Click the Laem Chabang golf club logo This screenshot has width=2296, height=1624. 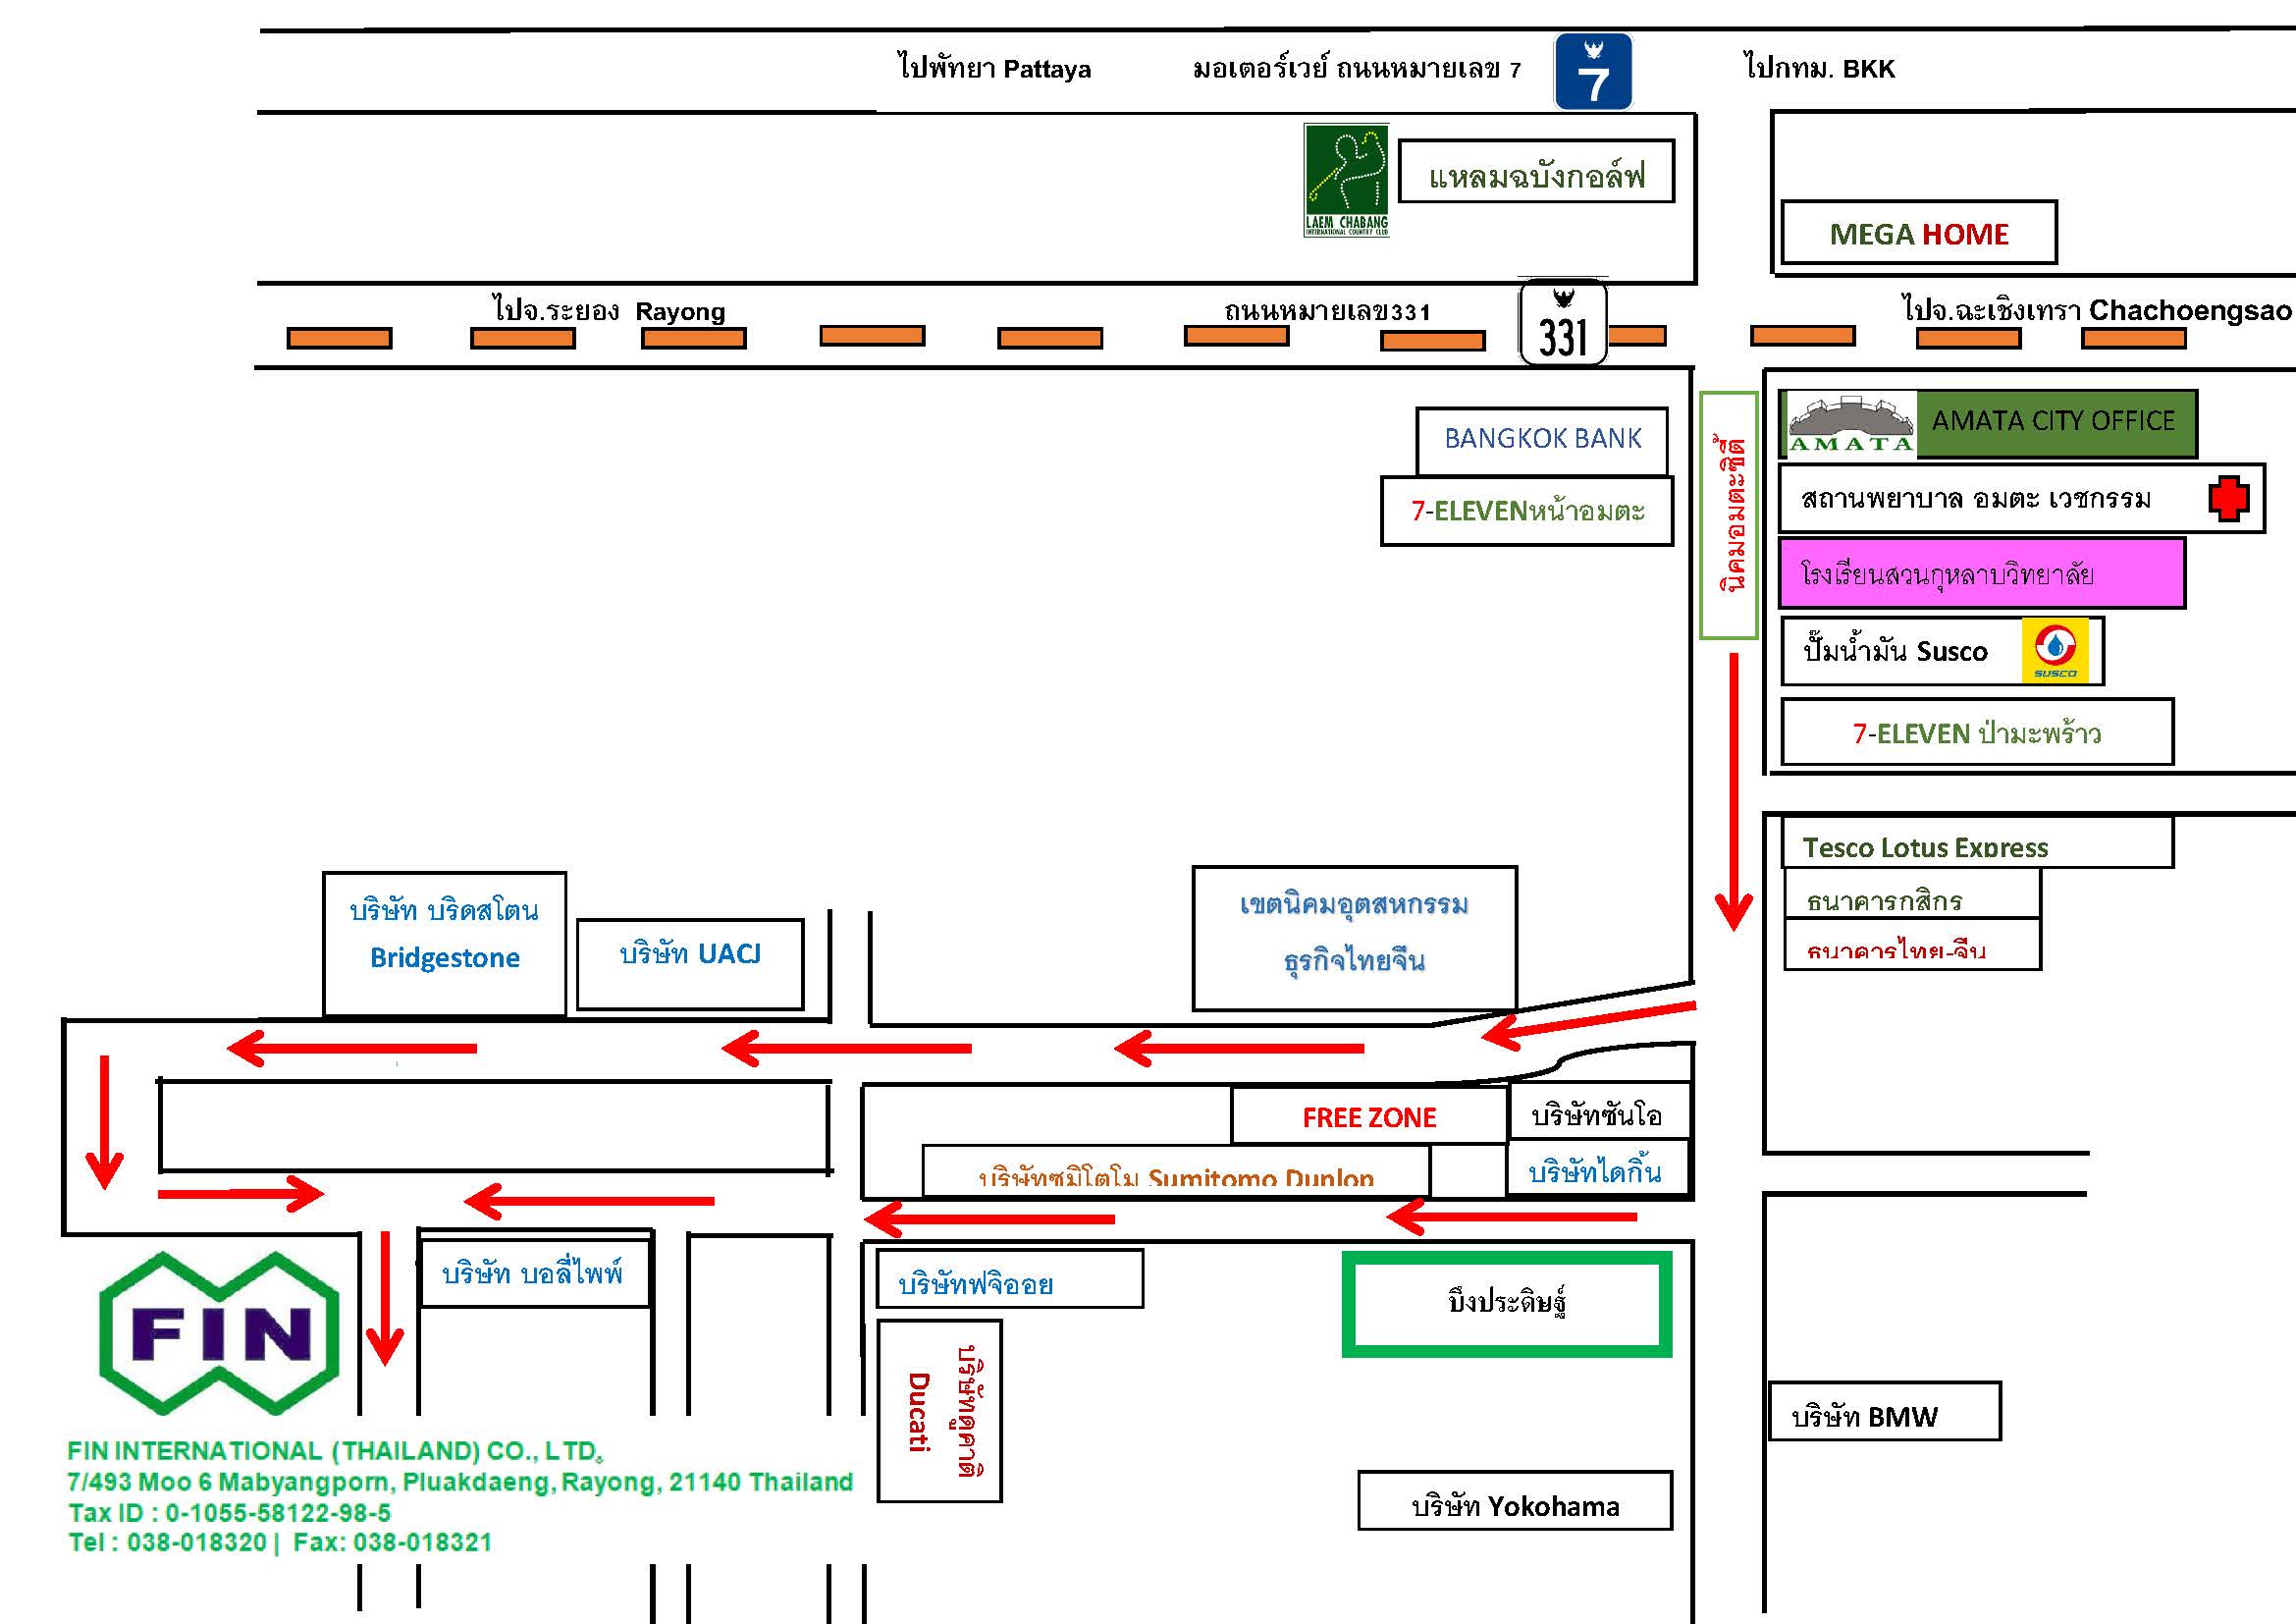(1347, 180)
